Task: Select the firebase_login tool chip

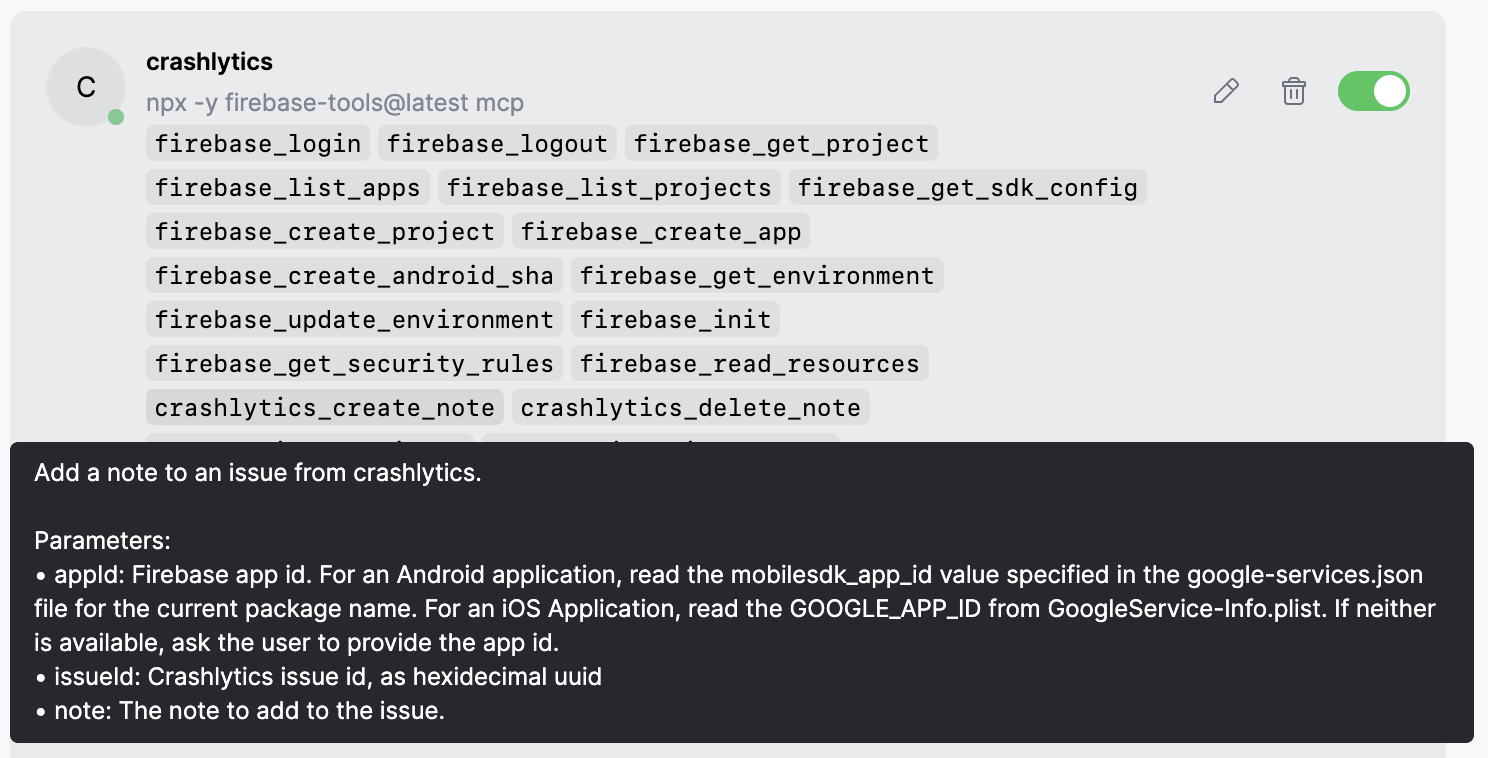Action: (257, 143)
